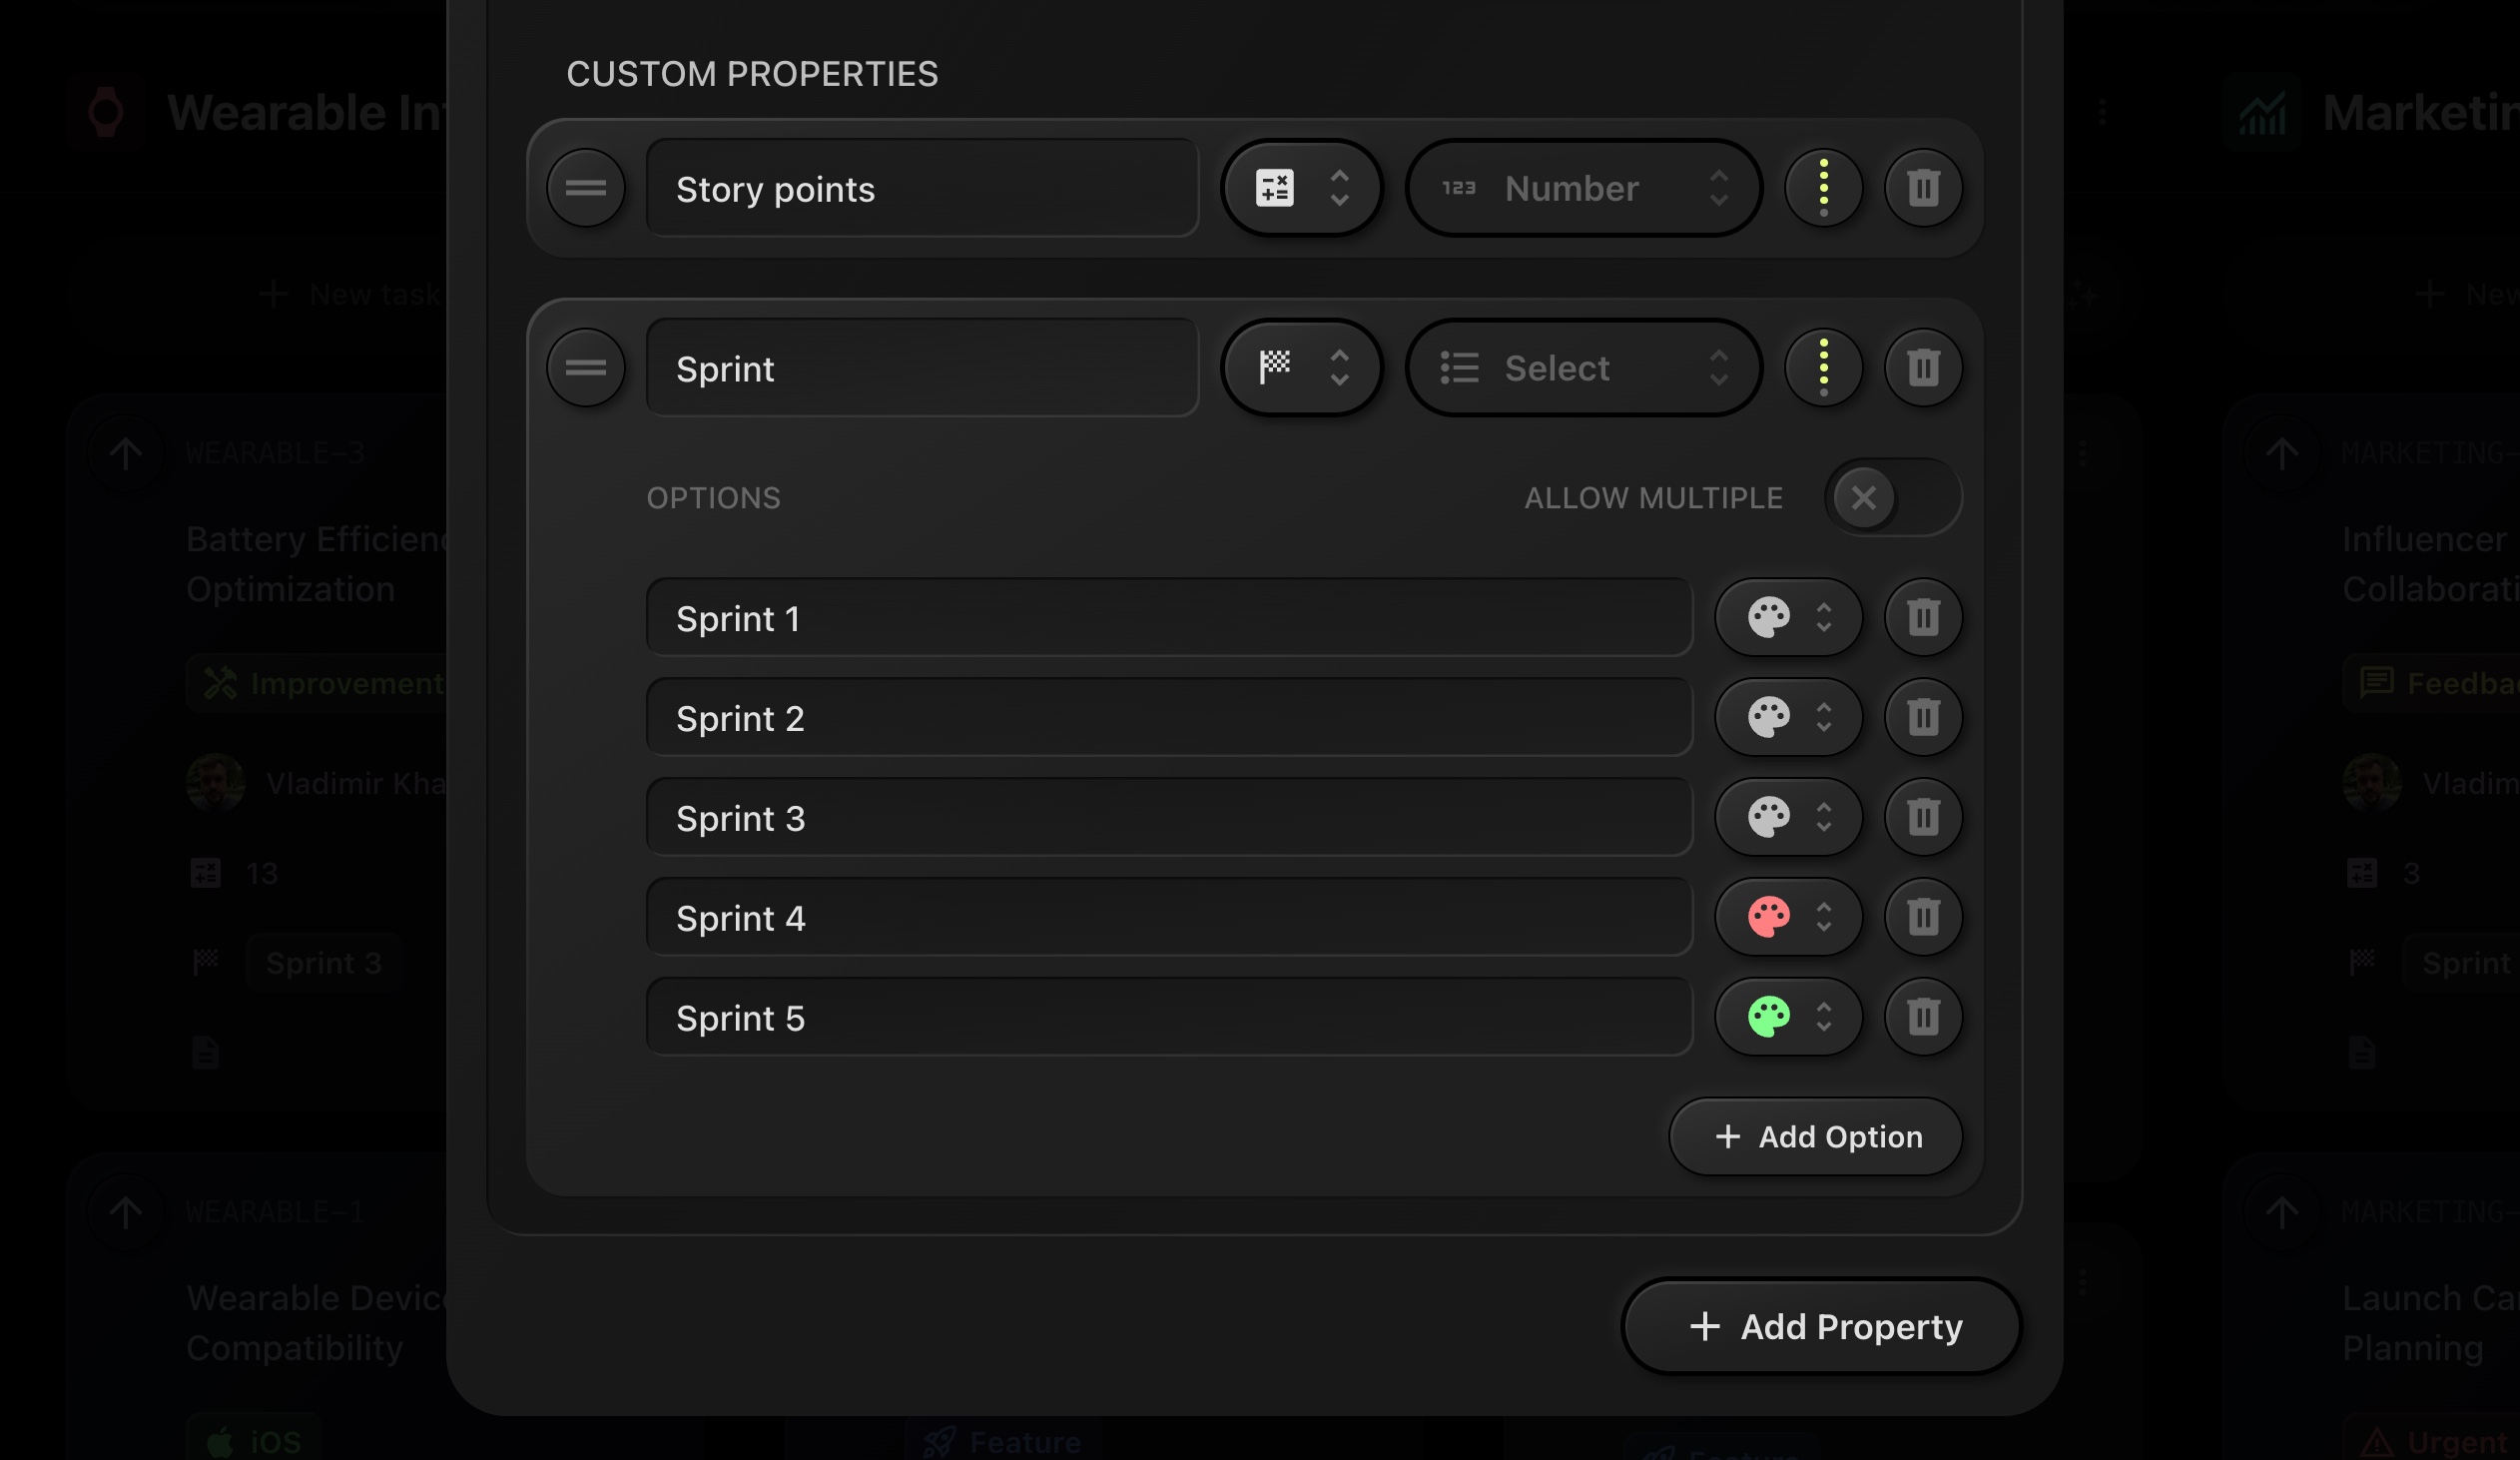2520x1460 pixels.
Task: Edit the Story points name field
Action: point(921,189)
